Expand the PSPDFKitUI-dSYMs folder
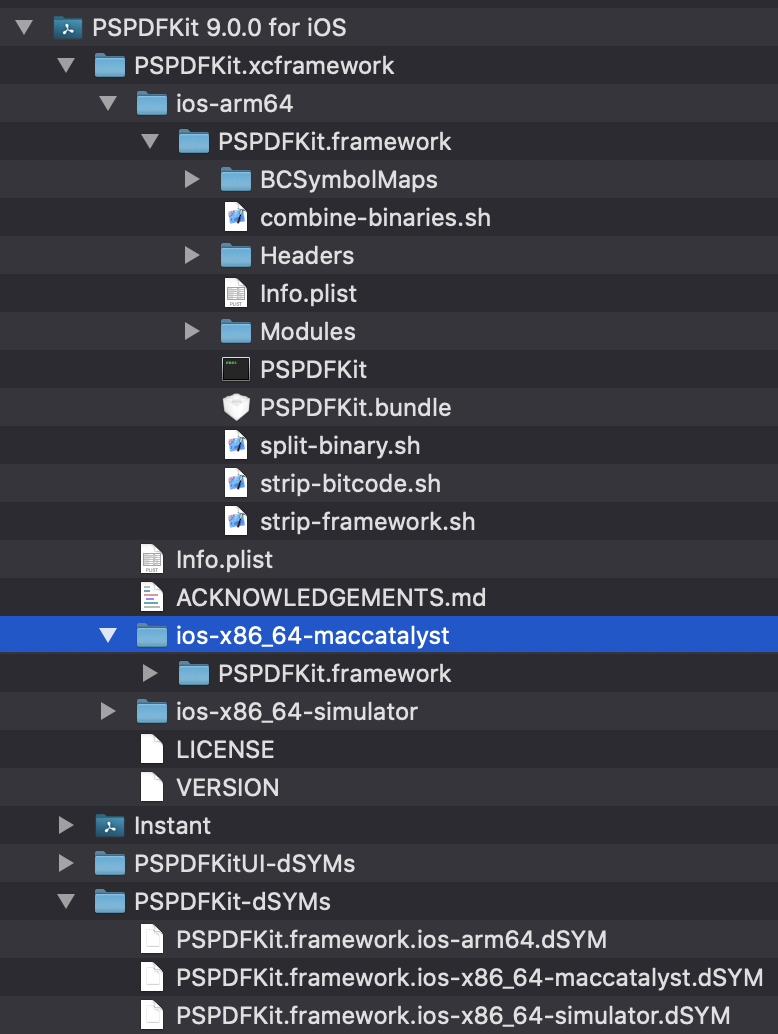Viewport: 778px width, 1034px height. tap(66, 863)
